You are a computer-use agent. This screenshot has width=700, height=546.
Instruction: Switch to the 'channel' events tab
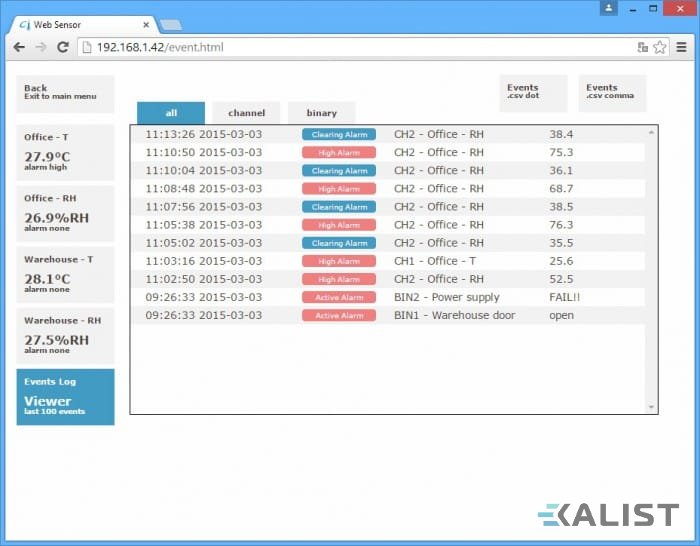point(246,113)
